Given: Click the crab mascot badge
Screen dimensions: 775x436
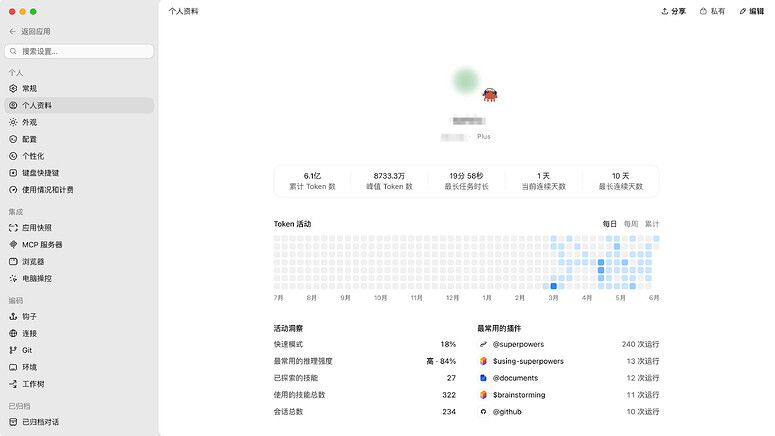Looking at the screenshot, I should pos(490,94).
